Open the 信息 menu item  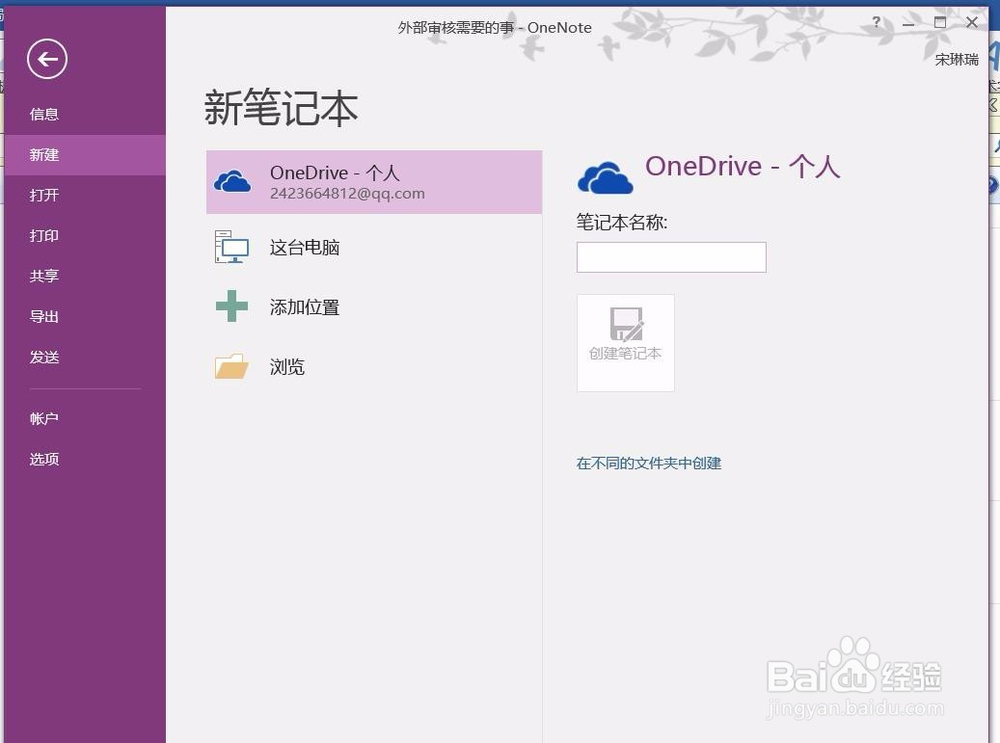[44, 114]
